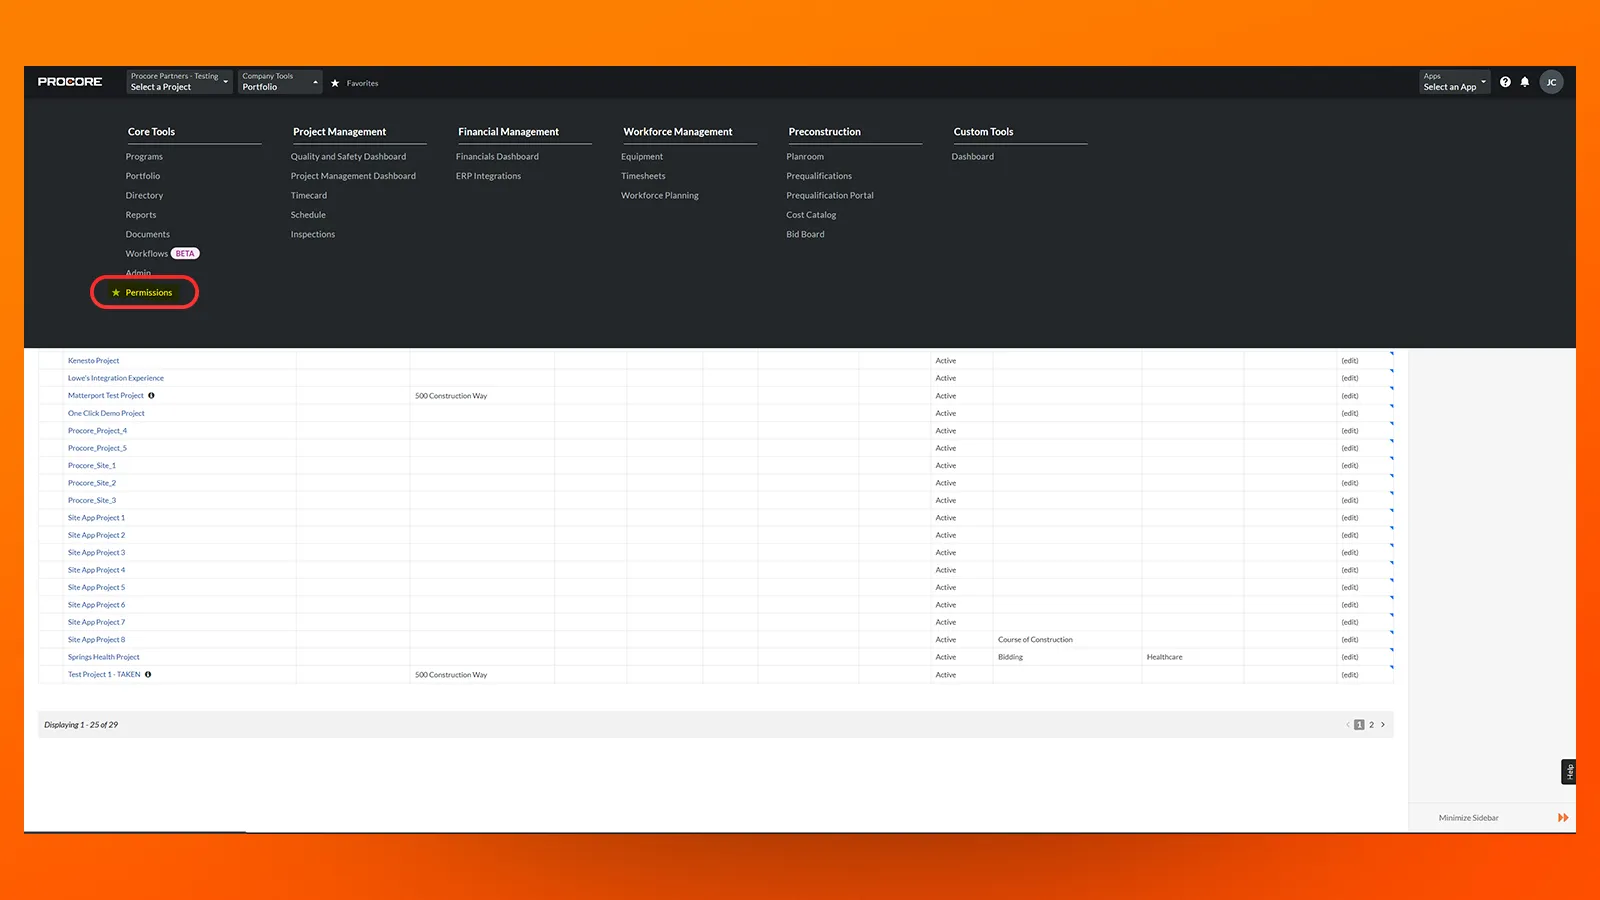Click the help question mark icon
This screenshot has height=900, width=1600.
point(1505,82)
